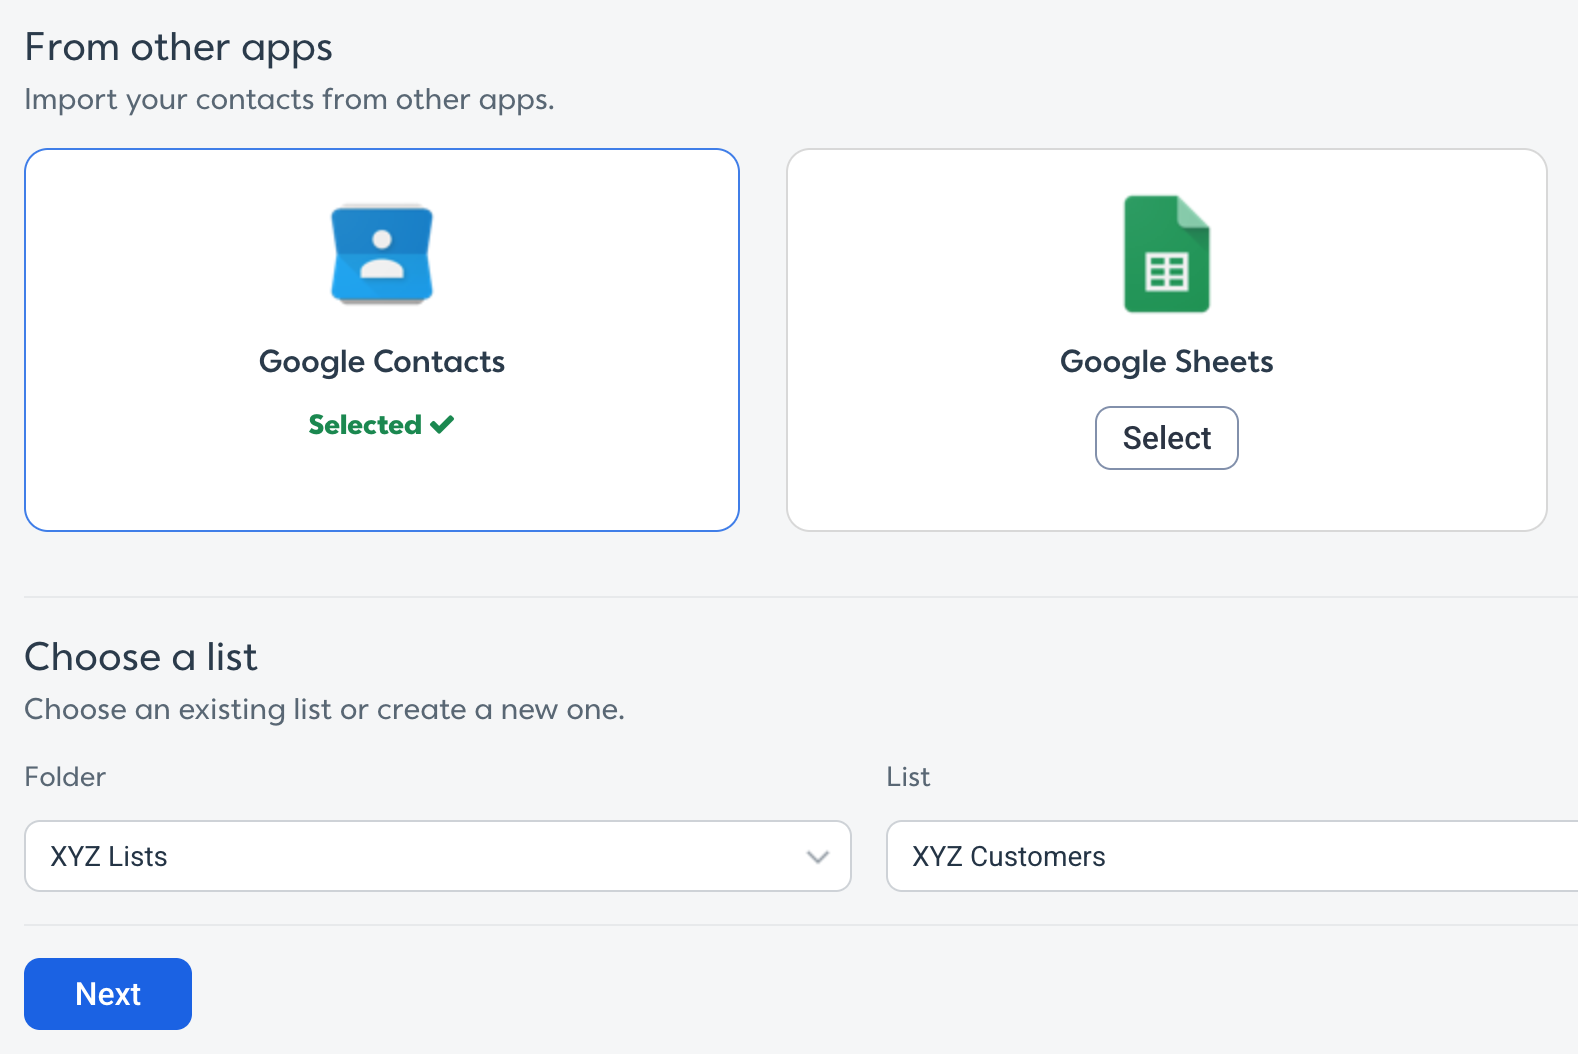
Task: Click the Next button
Action: click(108, 994)
